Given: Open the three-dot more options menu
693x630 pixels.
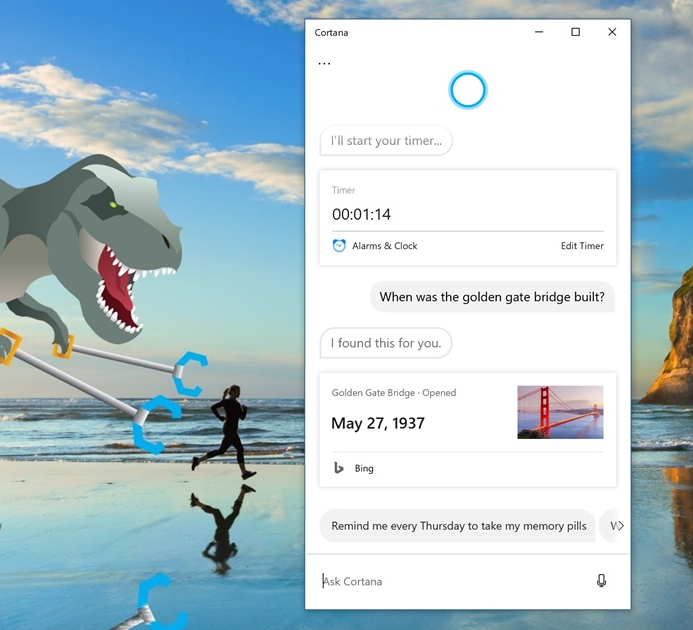Looking at the screenshot, I should pos(324,64).
